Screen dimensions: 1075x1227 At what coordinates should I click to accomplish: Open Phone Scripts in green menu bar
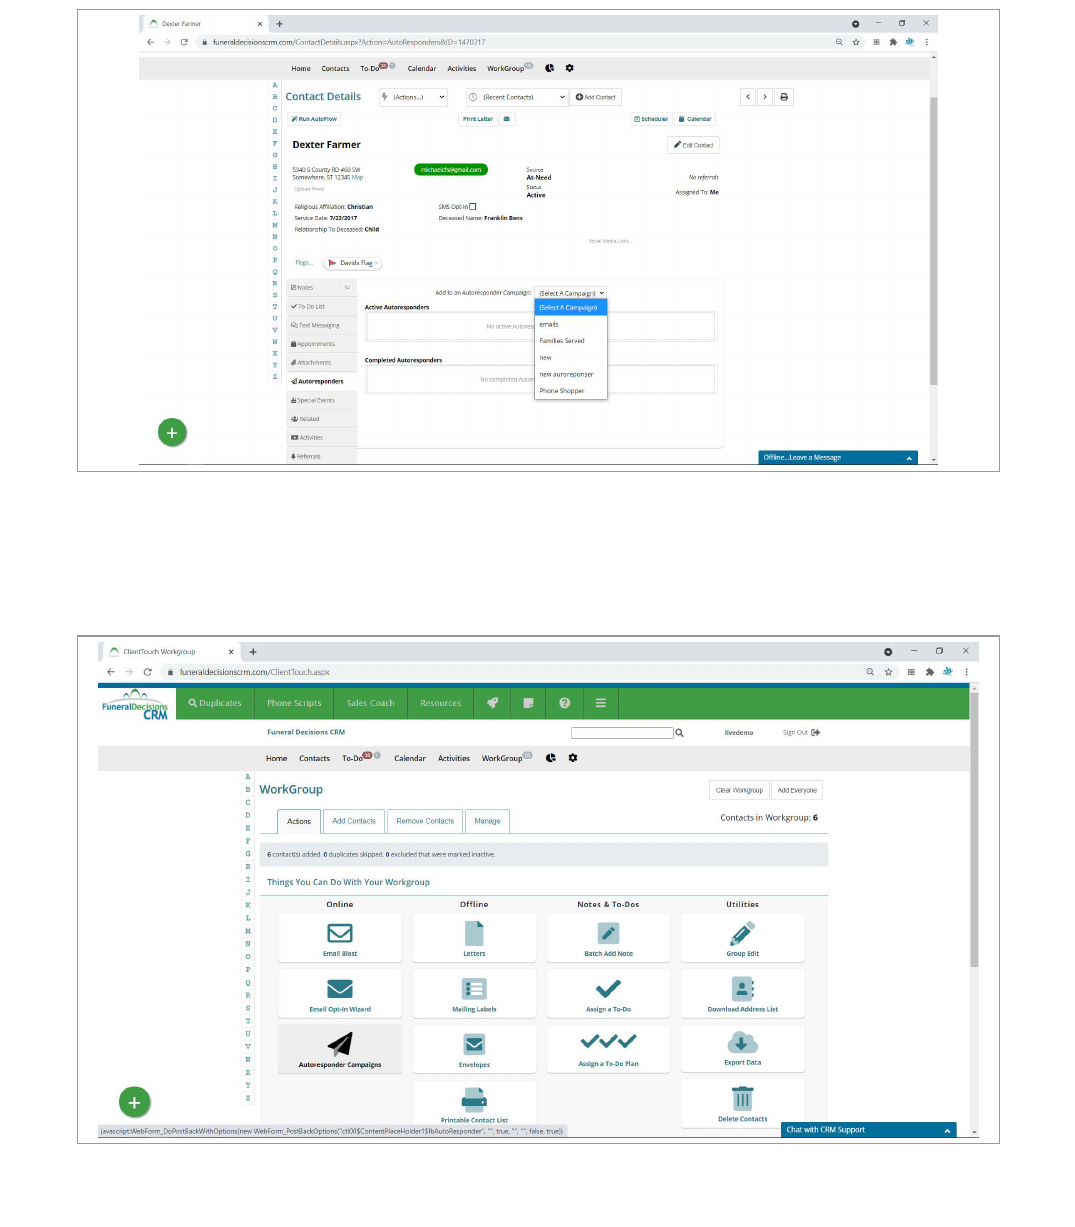[294, 703]
